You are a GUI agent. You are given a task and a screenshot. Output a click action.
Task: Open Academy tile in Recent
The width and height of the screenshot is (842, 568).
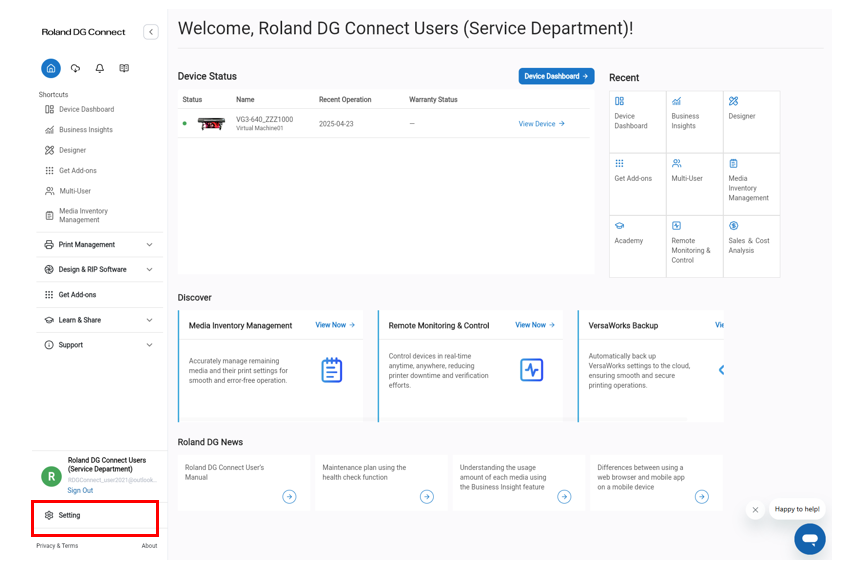638,246
